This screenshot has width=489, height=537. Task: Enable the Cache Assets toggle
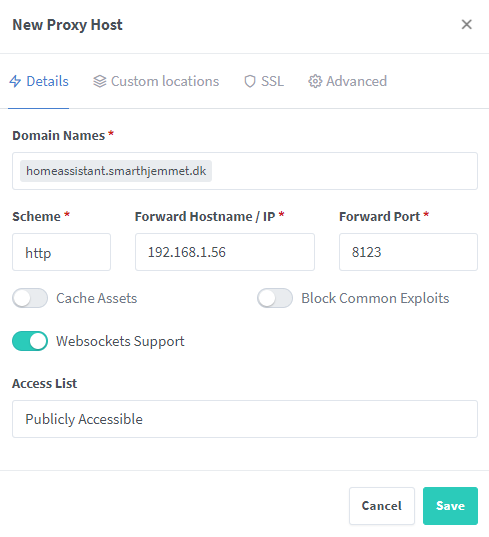coord(30,298)
